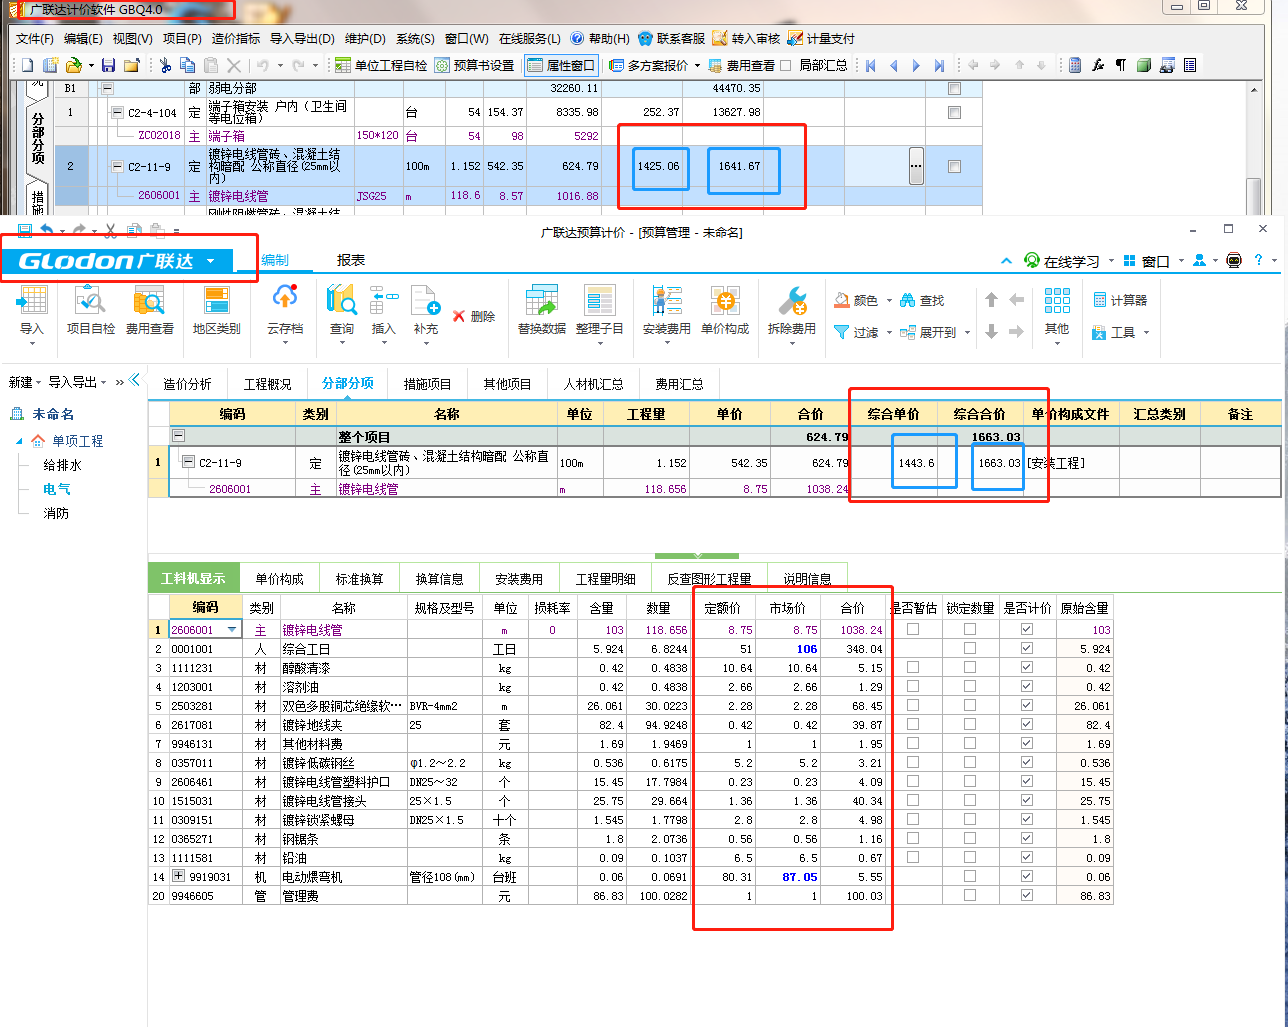The width and height of the screenshot is (1288, 1027).
Task: Select 给排水 in the project tree
Action: point(62,465)
